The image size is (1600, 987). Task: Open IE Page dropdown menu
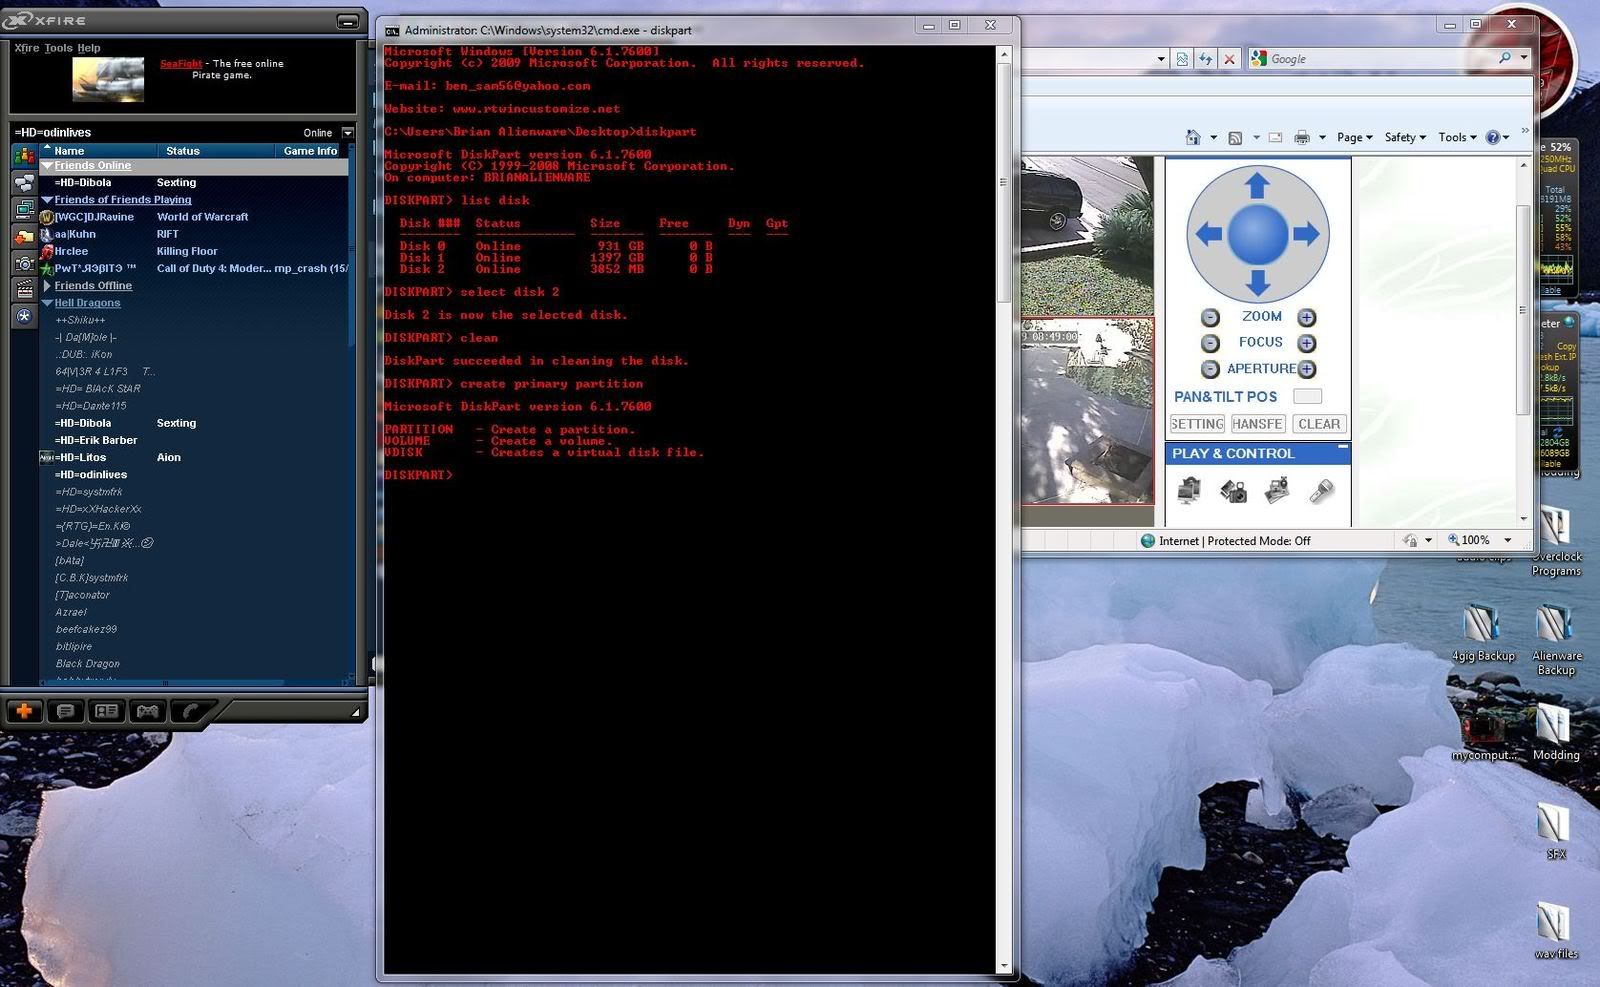point(1354,137)
